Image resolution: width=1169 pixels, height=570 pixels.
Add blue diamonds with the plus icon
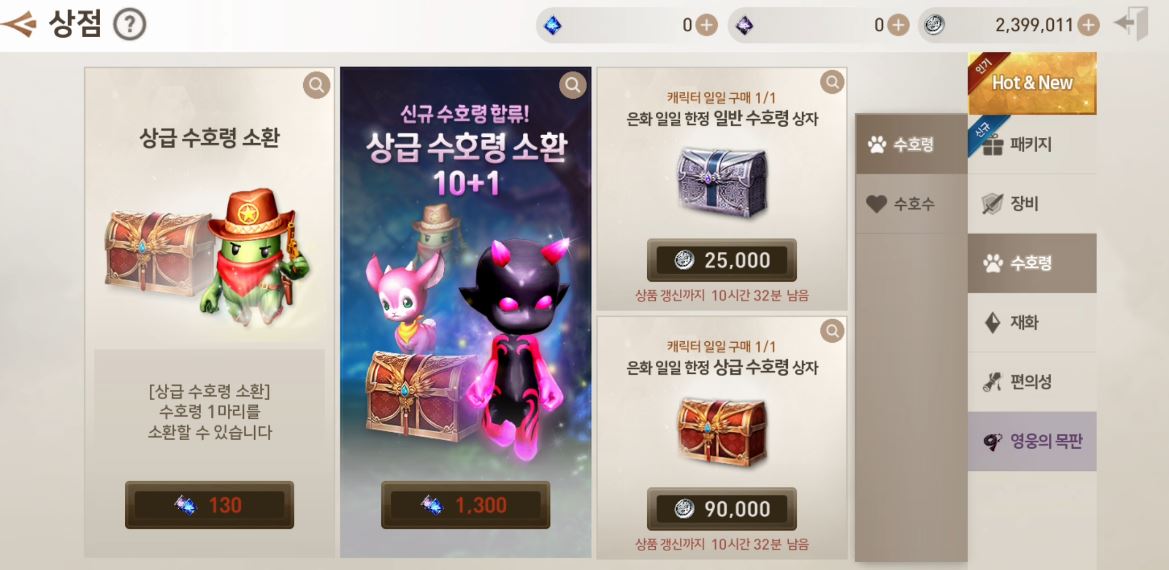coord(705,25)
